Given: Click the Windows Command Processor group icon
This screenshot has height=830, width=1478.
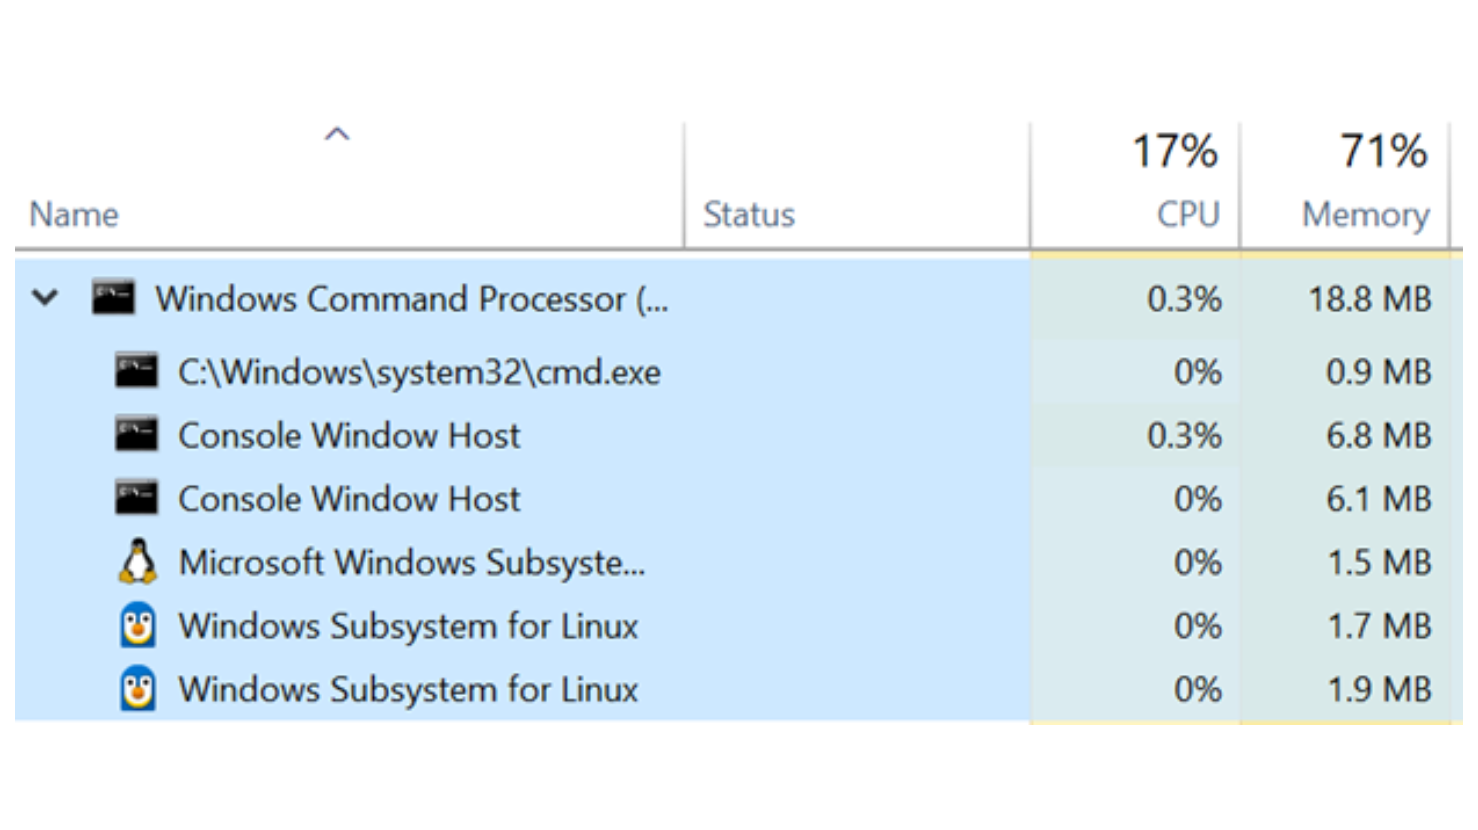Looking at the screenshot, I should (x=113, y=298).
